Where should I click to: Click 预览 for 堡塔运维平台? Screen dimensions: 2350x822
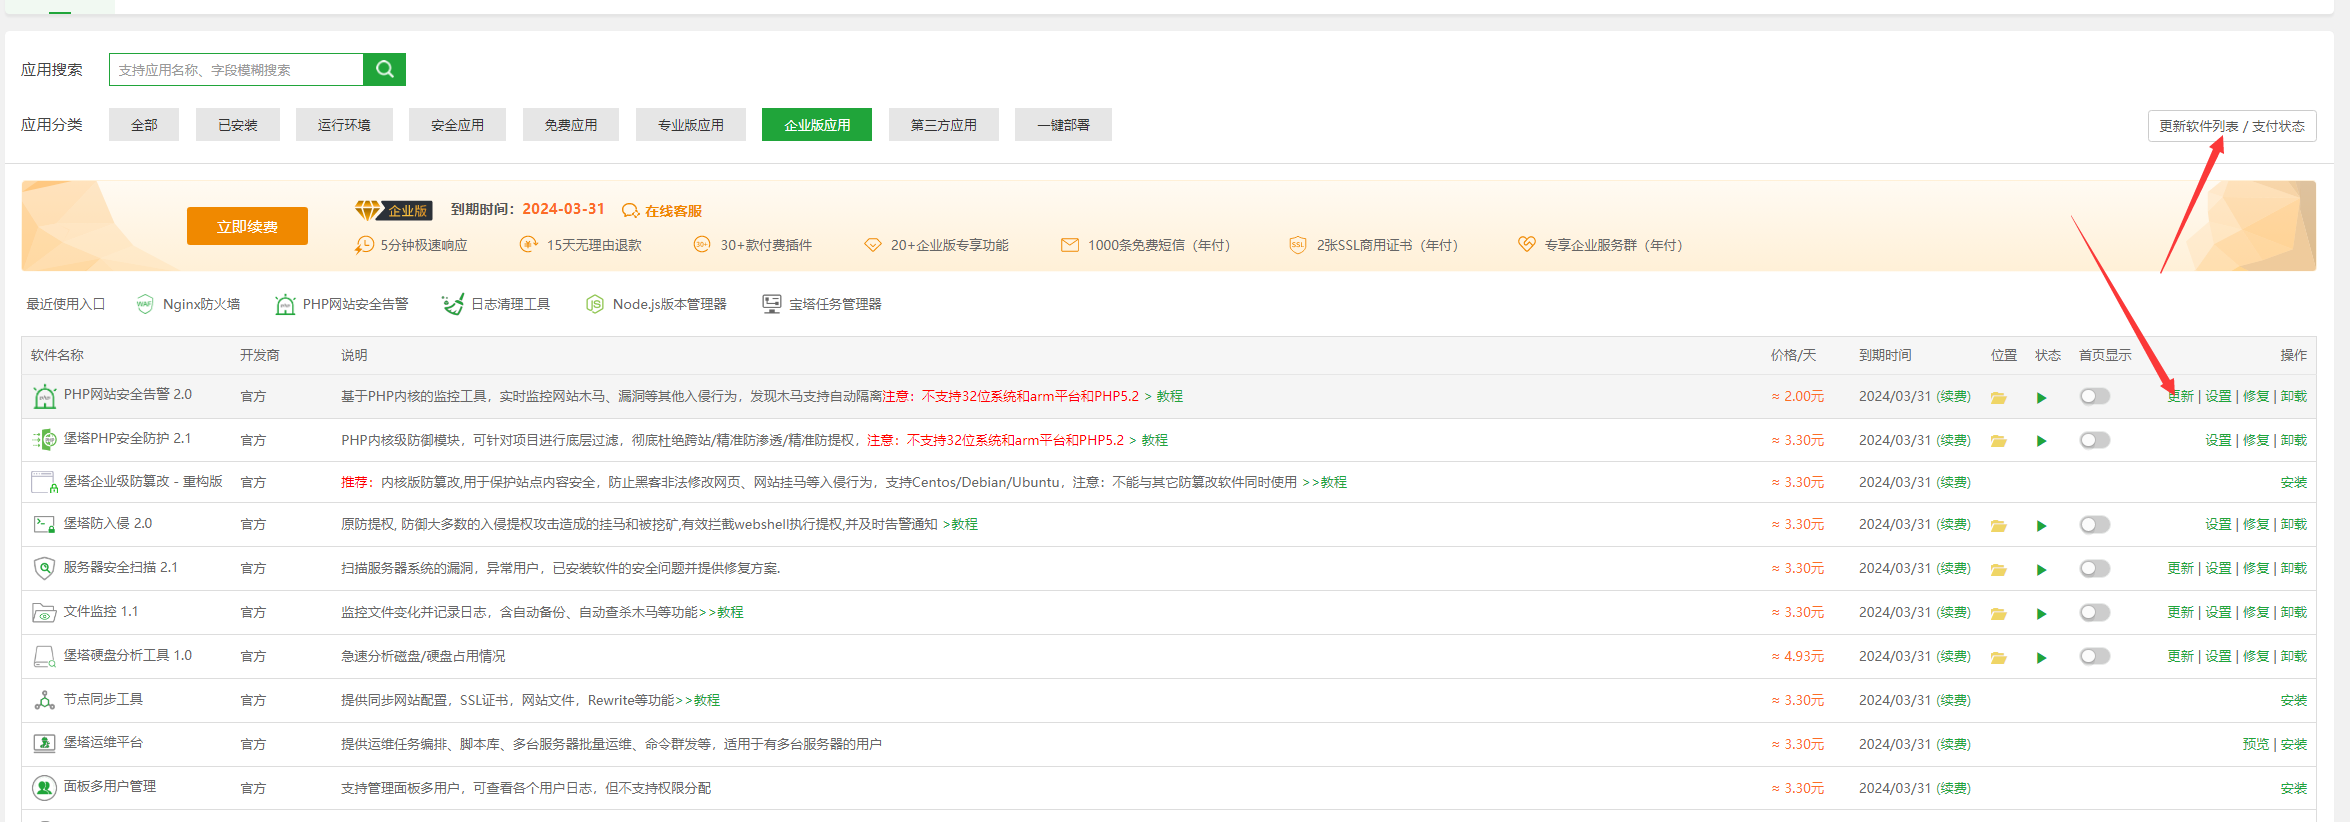click(x=2255, y=745)
